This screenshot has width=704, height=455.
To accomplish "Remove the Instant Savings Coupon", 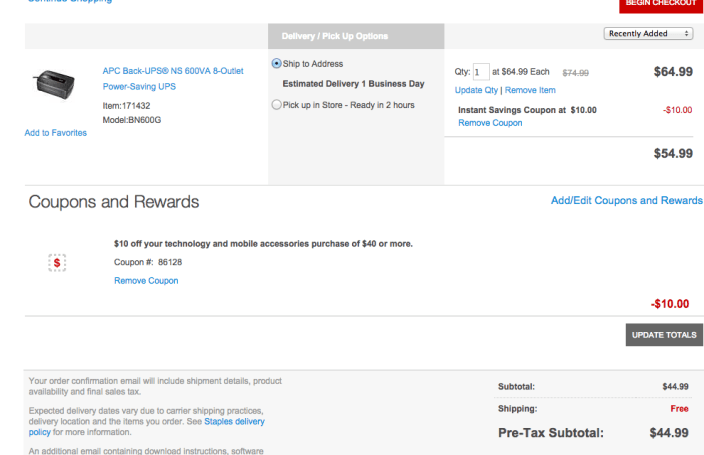I will [490, 123].
